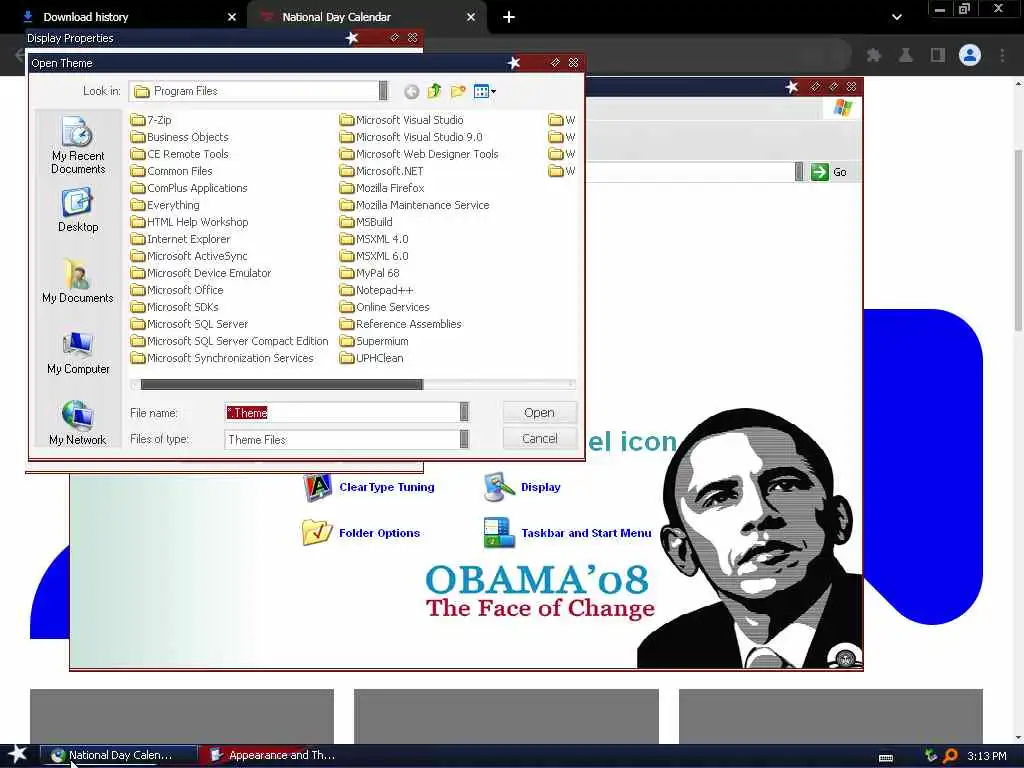Select the Online Services folder
Viewport: 1024px width, 768px height.
(385, 307)
